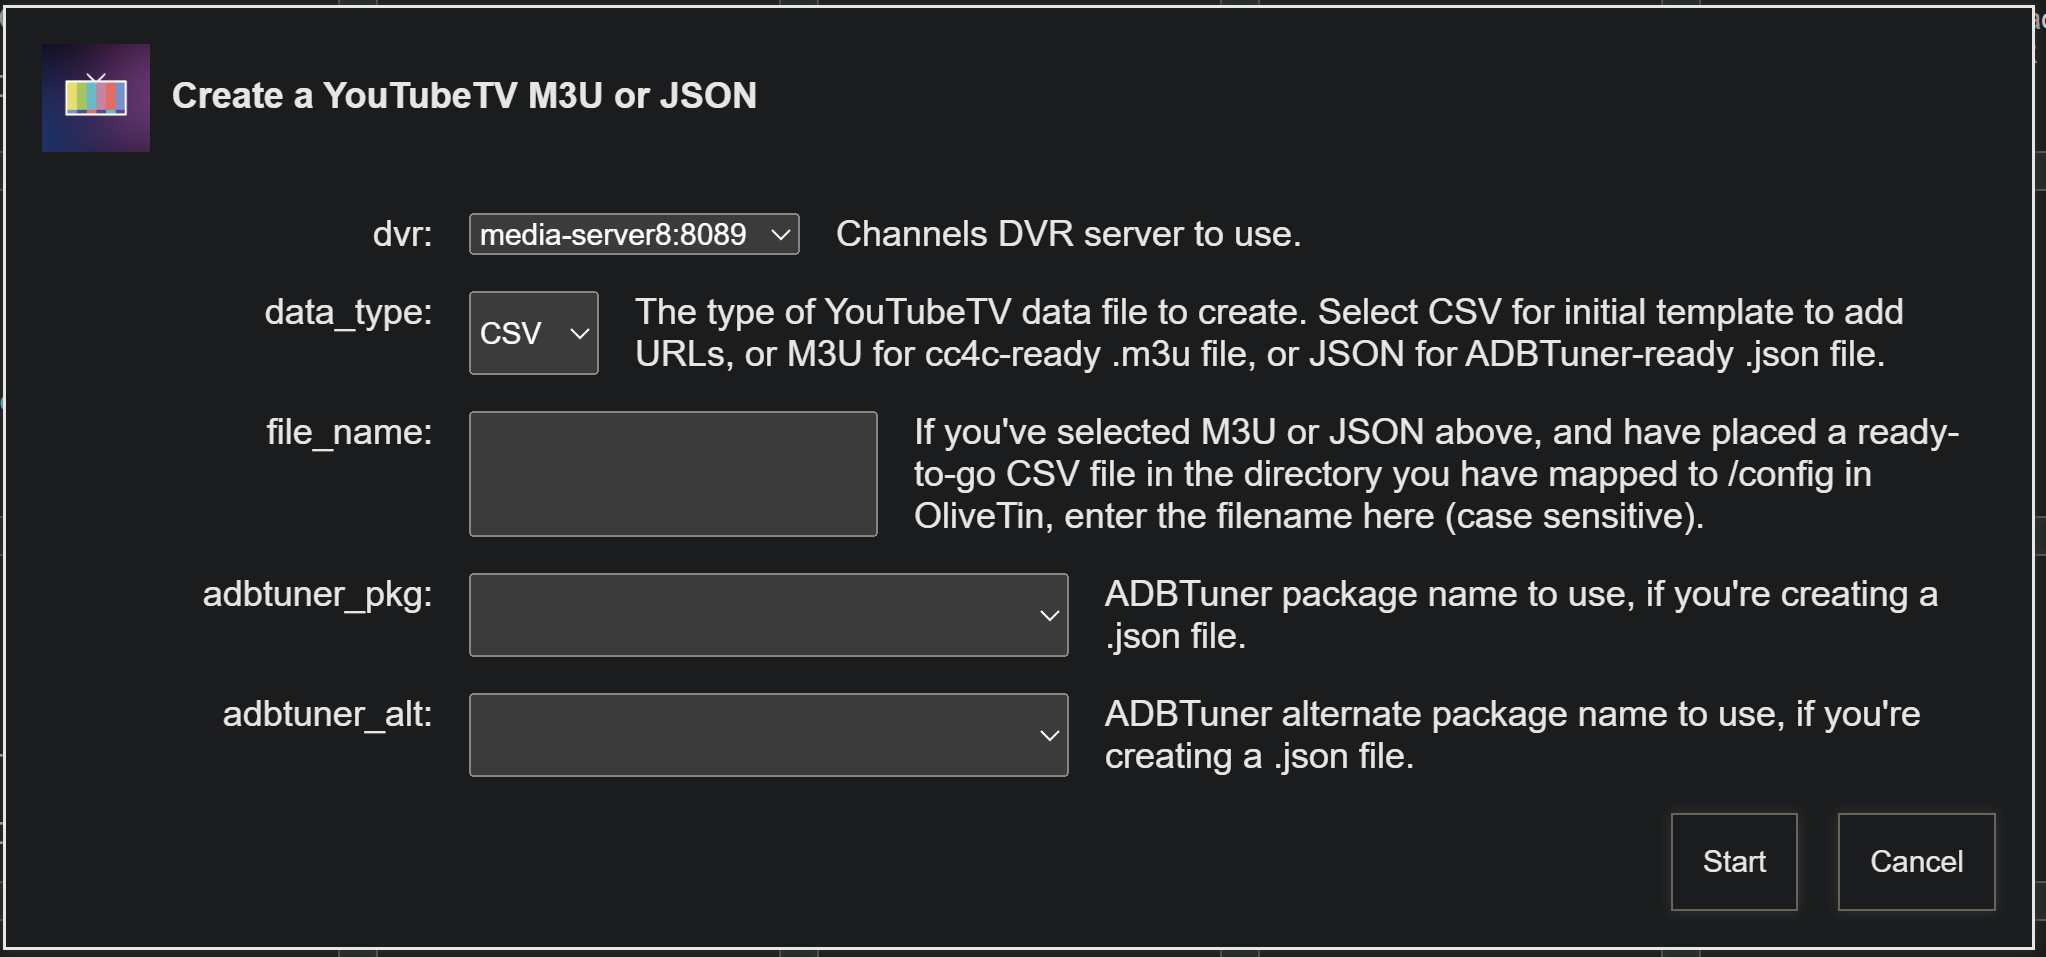Open the adbtuner_alt alternate package dropdown
This screenshot has height=957, width=2046.
(768, 735)
